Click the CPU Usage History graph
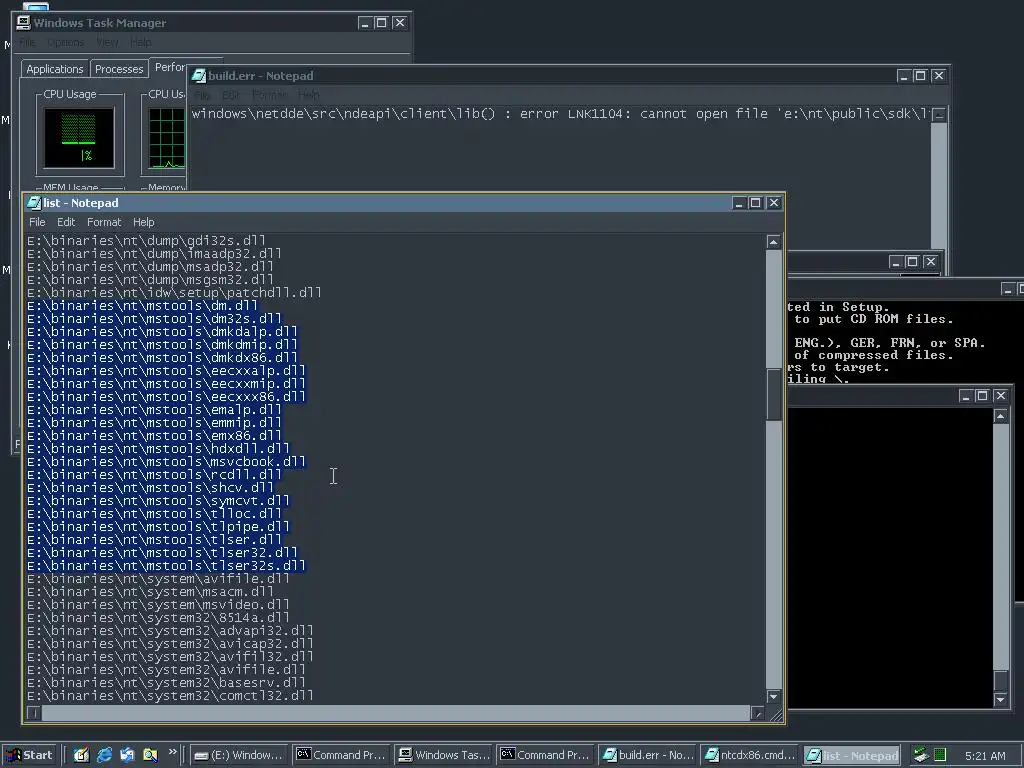This screenshot has height=768, width=1024. (x=167, y=138)
